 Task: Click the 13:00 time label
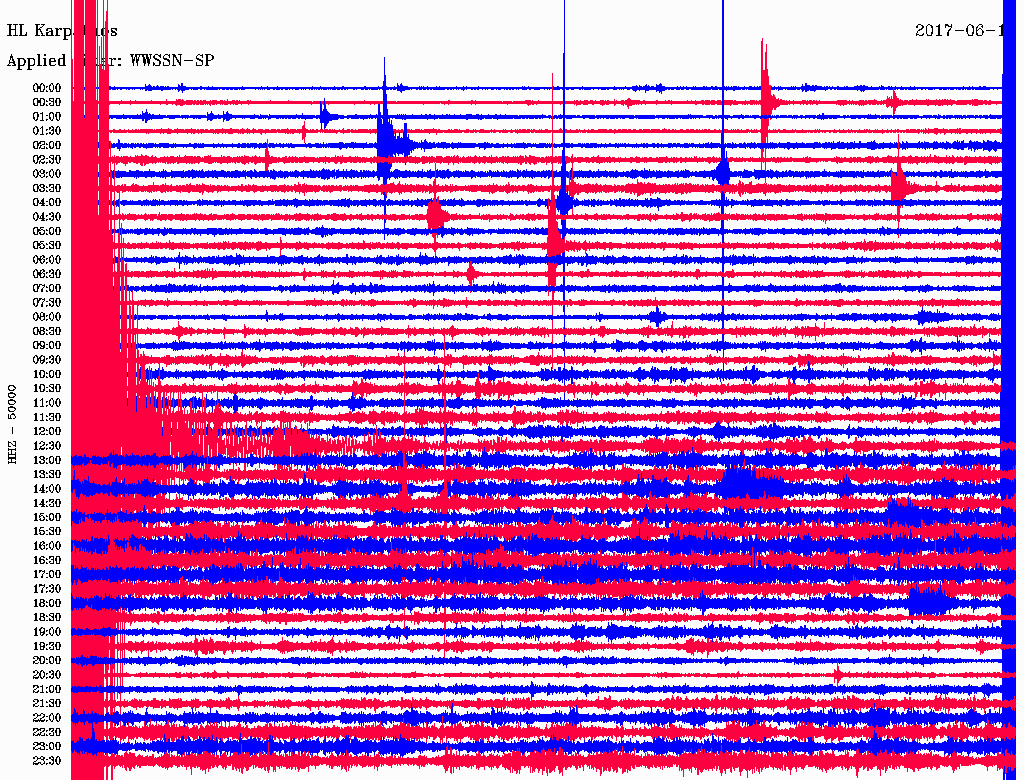pyautogui.click(x=47, y=460)
